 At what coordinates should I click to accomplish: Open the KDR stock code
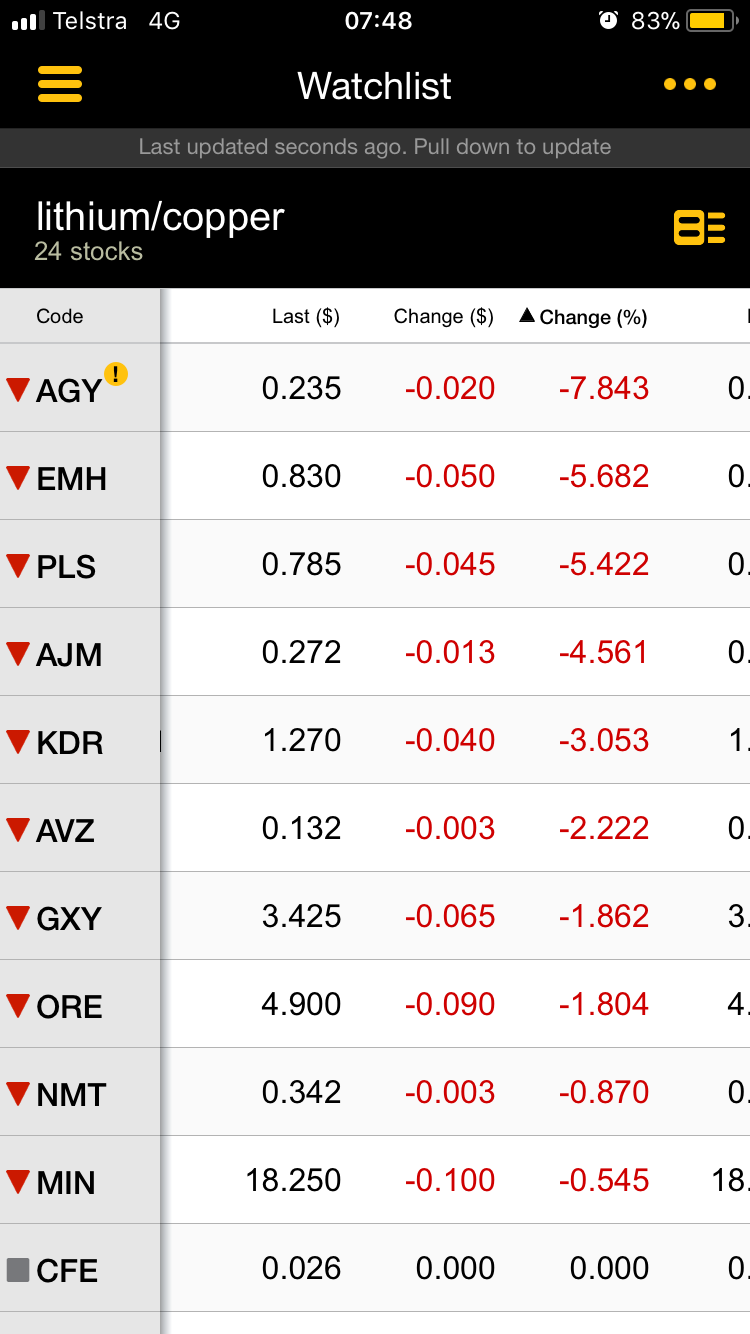(70, 743)
